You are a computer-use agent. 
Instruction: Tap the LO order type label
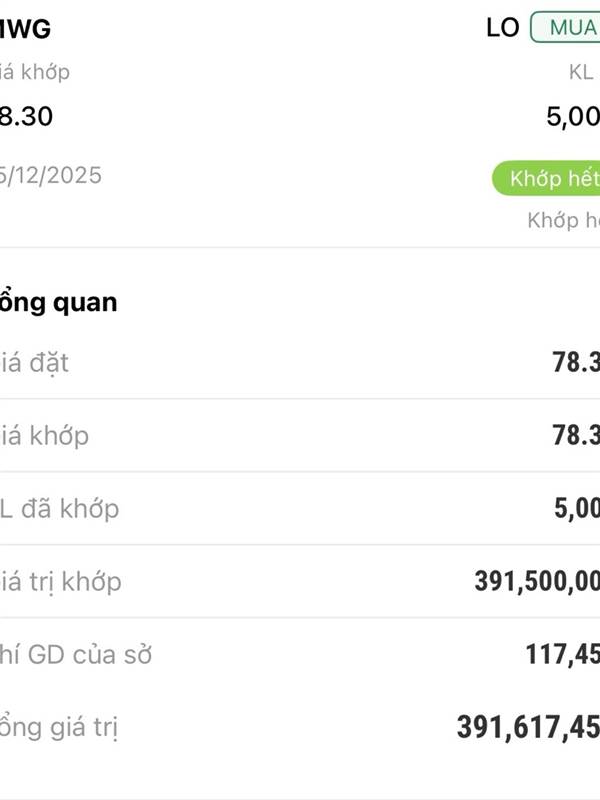pos(503,28)
